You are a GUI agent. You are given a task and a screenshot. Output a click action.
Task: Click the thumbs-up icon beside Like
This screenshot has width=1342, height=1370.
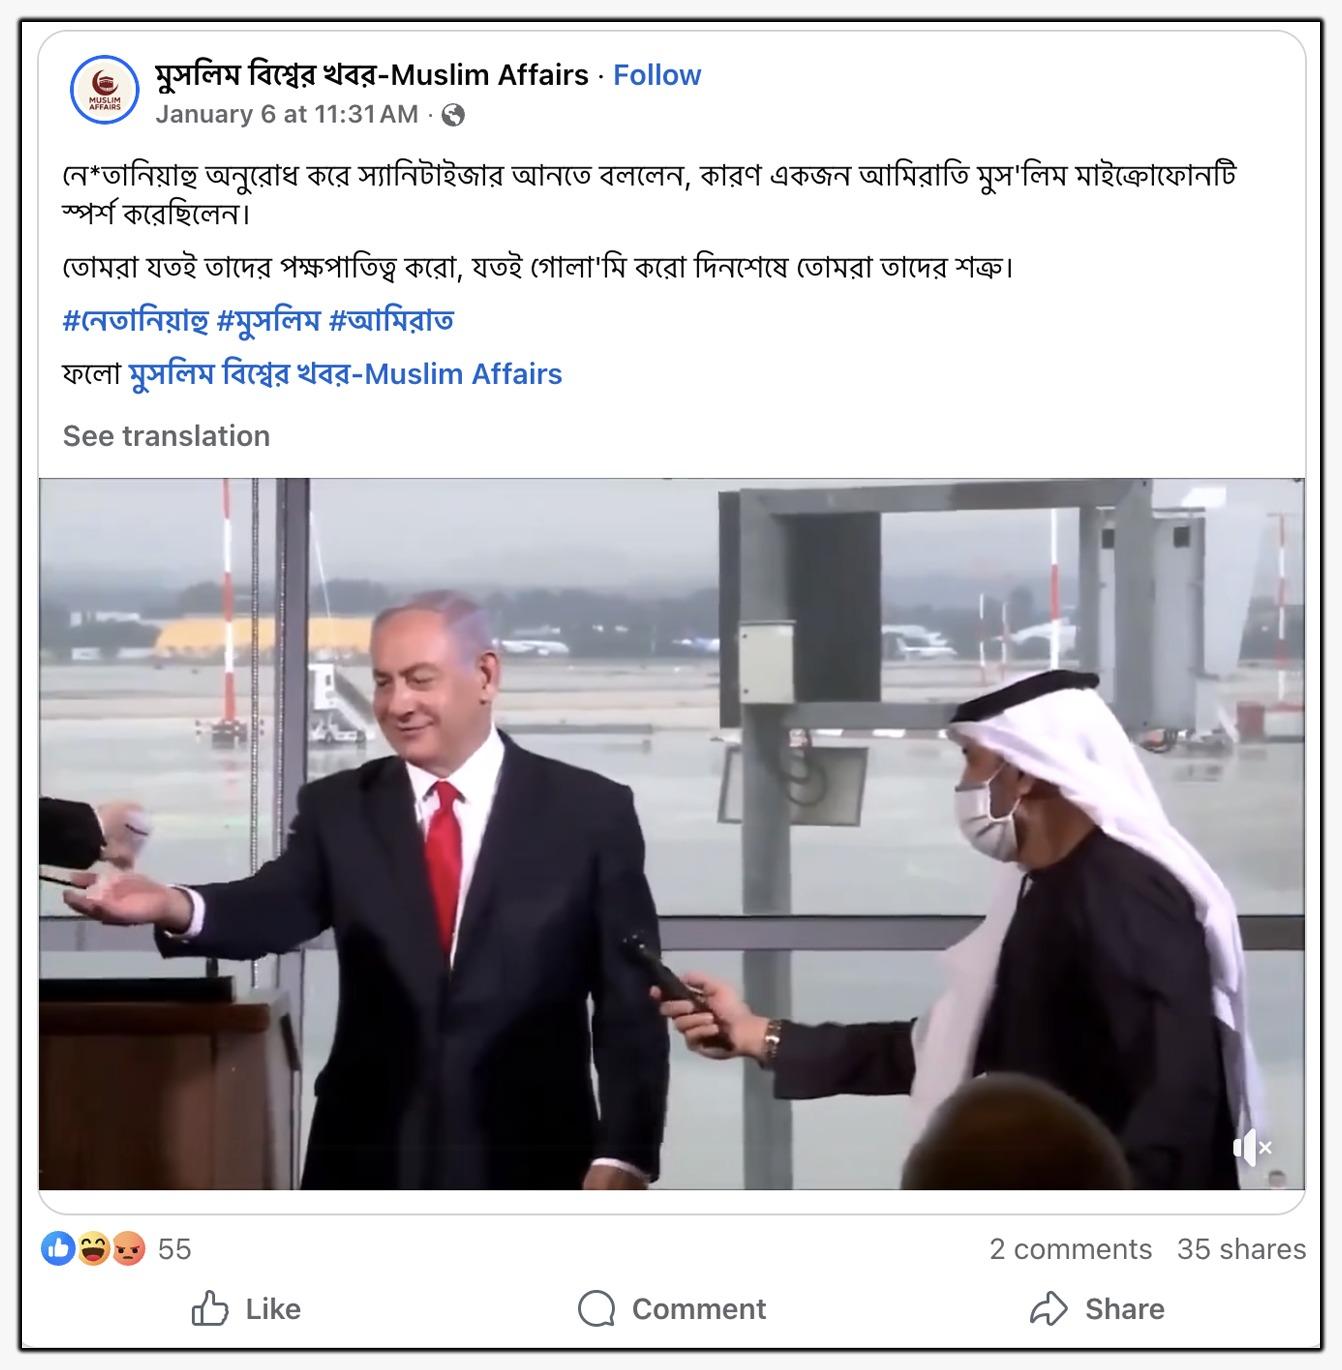pyautogui.click(x=210, y=1308)
